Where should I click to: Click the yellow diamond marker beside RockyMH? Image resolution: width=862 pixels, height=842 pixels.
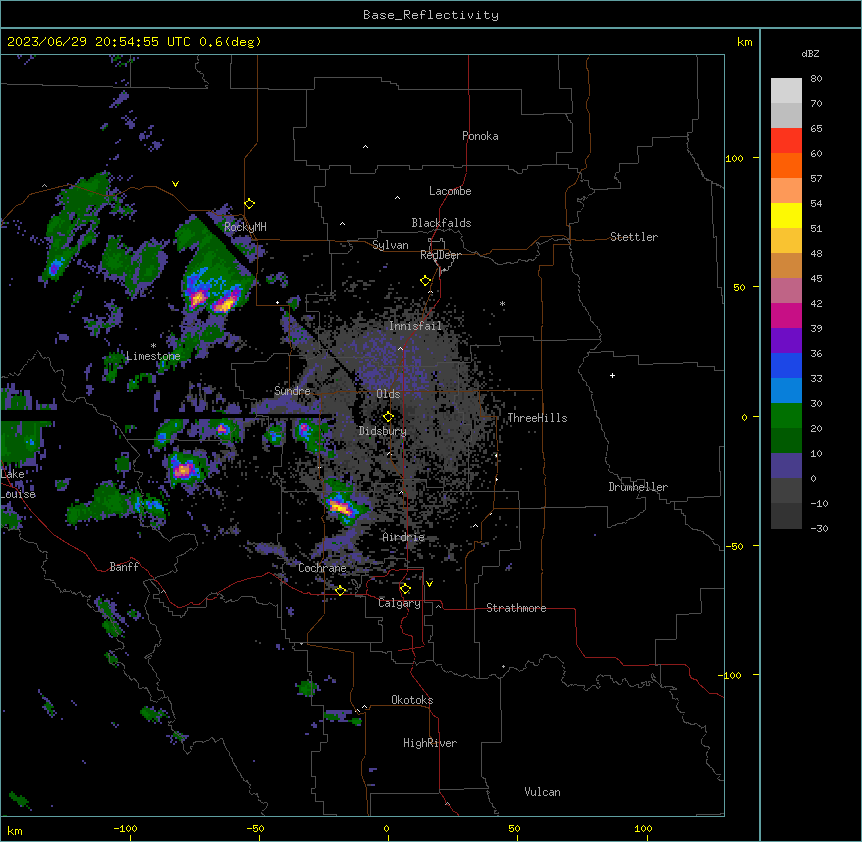(249, 204)
